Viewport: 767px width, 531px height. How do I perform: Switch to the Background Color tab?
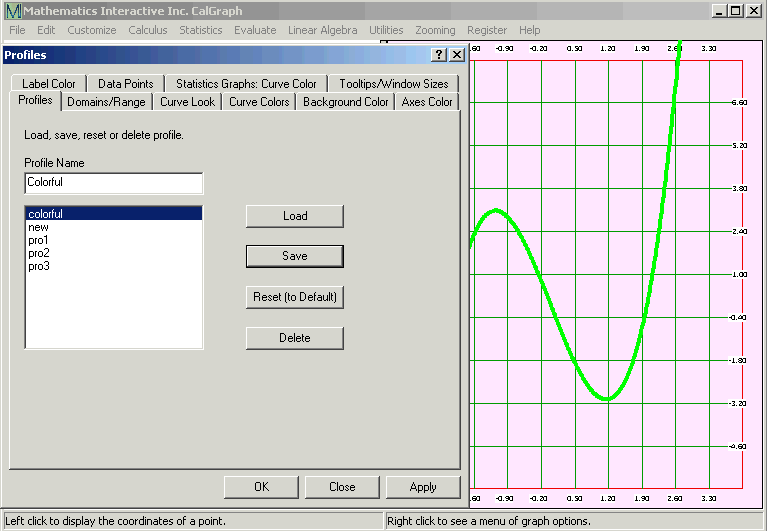pyautogui.click(x=345, y=102)
